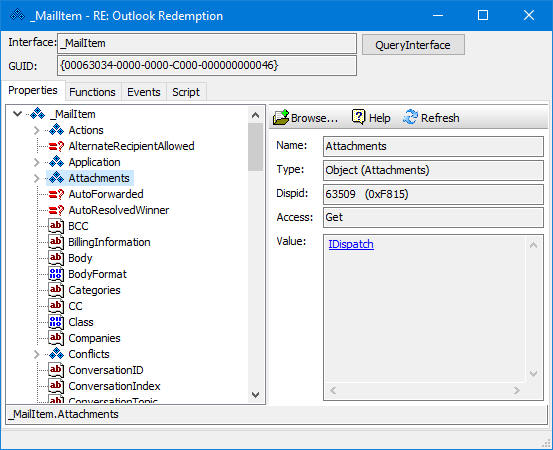The height and width of the screenshot is (450, 553).
Task: Click the BCC string icon
Action: (x=56, y=226)
